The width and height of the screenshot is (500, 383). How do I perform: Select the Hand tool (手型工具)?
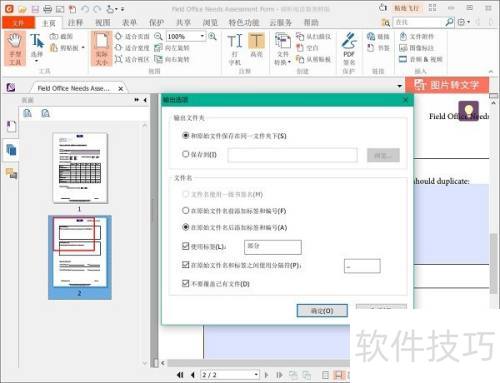click(15, 49)
